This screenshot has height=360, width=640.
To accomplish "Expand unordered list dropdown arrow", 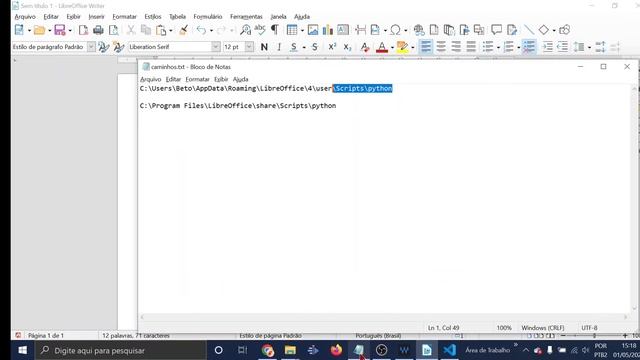I will point(498,47).
